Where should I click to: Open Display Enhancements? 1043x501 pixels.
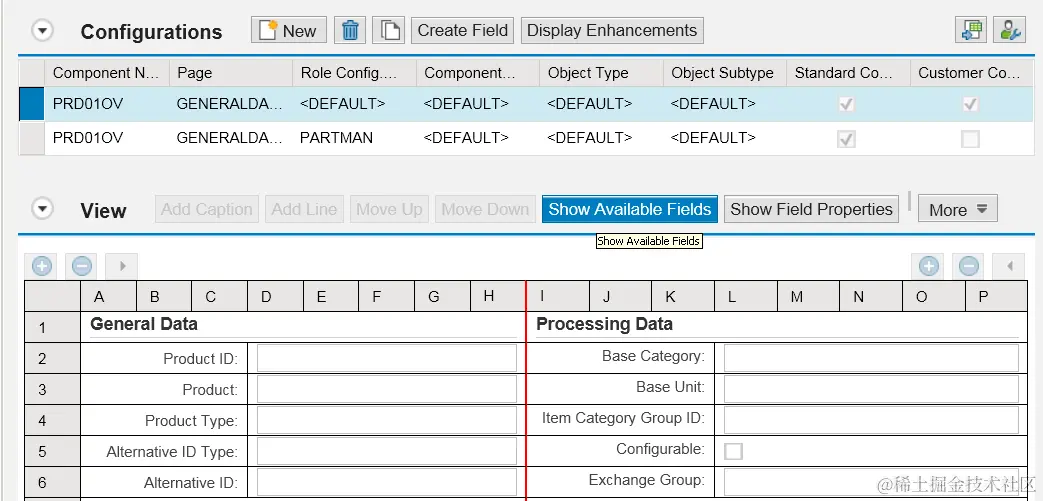click(612, 31)
